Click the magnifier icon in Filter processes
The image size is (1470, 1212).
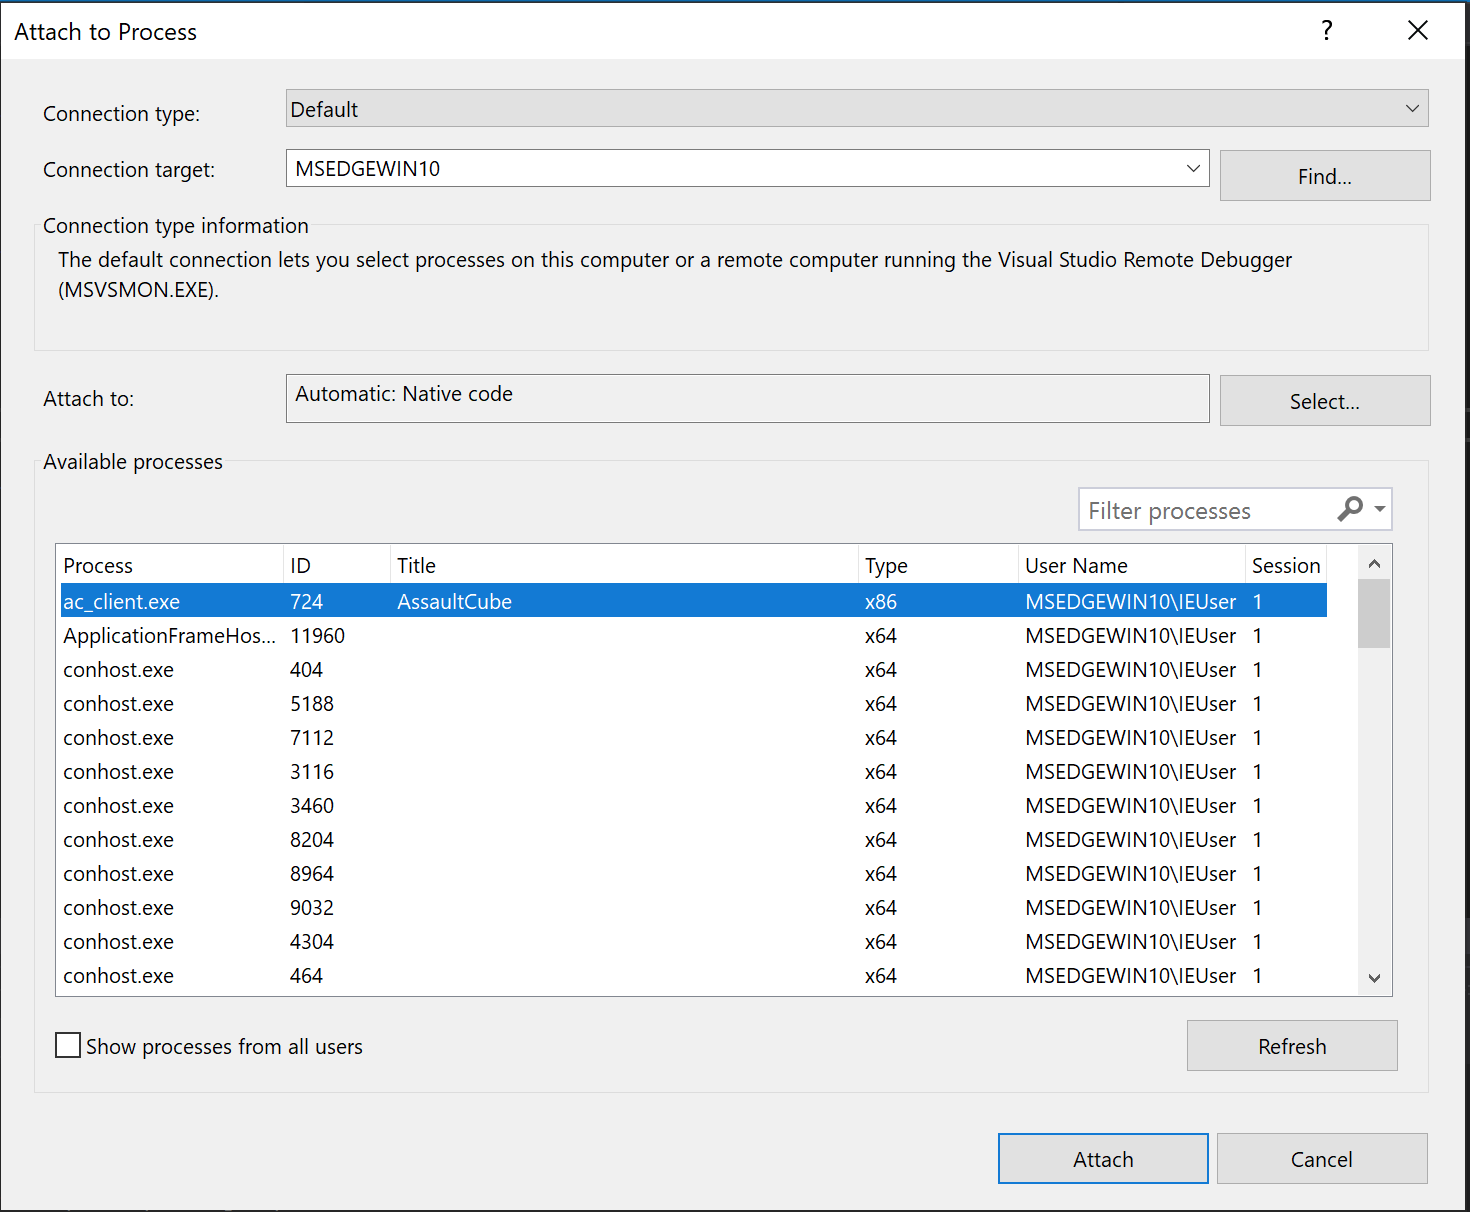click(x=1350, y=509)
